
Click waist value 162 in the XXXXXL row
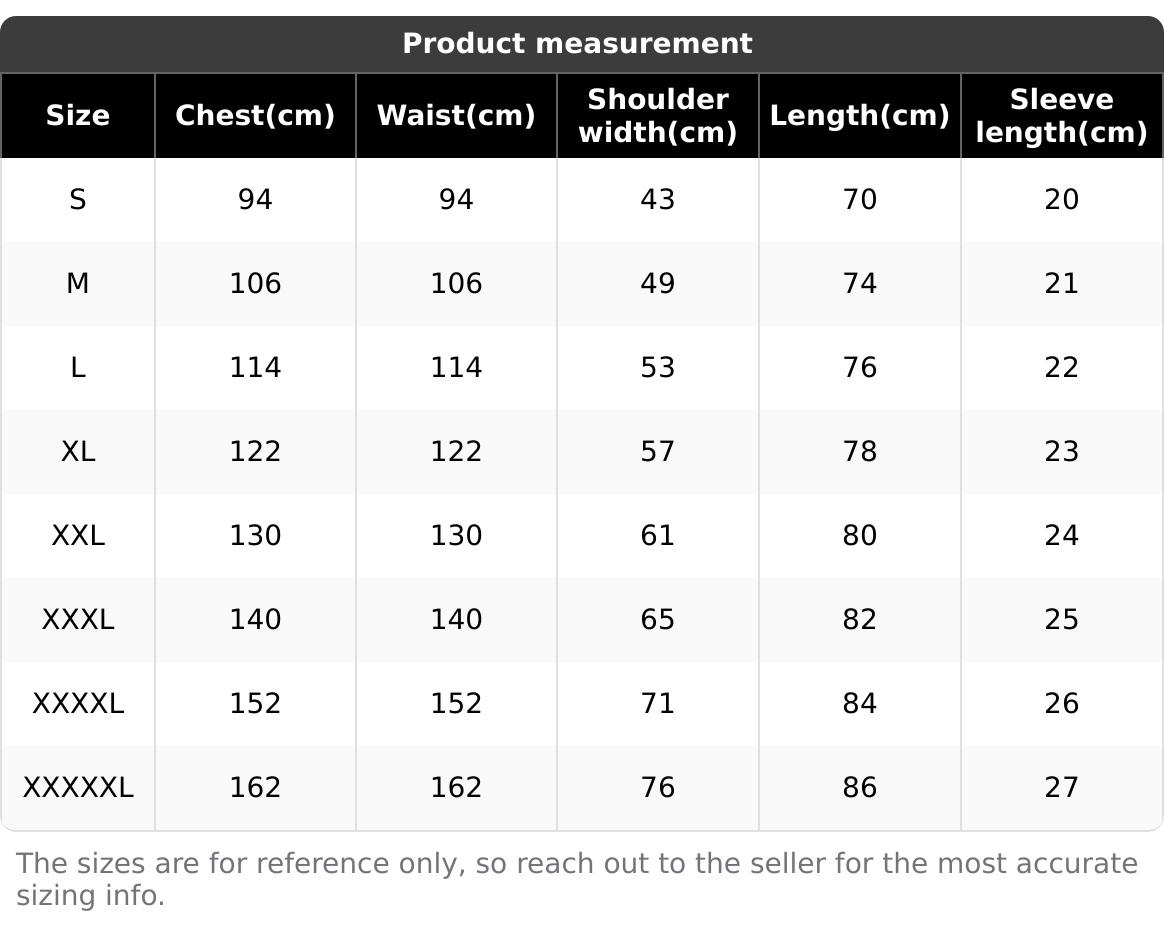pos(456,788)
